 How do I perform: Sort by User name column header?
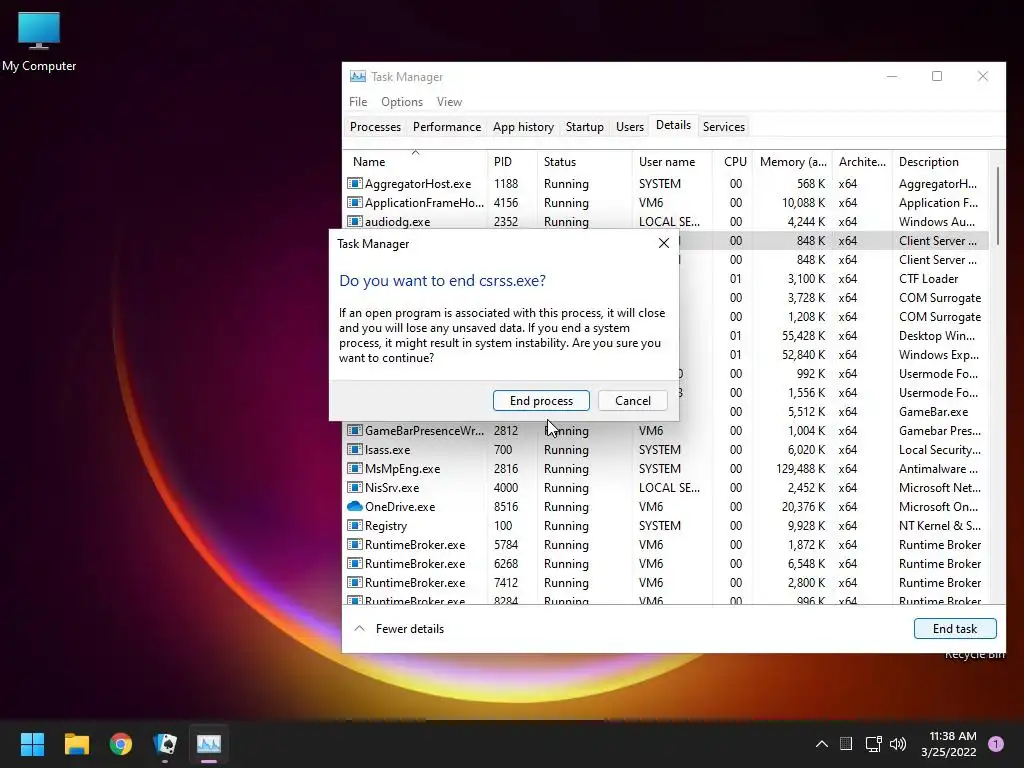tap(672, 161)
